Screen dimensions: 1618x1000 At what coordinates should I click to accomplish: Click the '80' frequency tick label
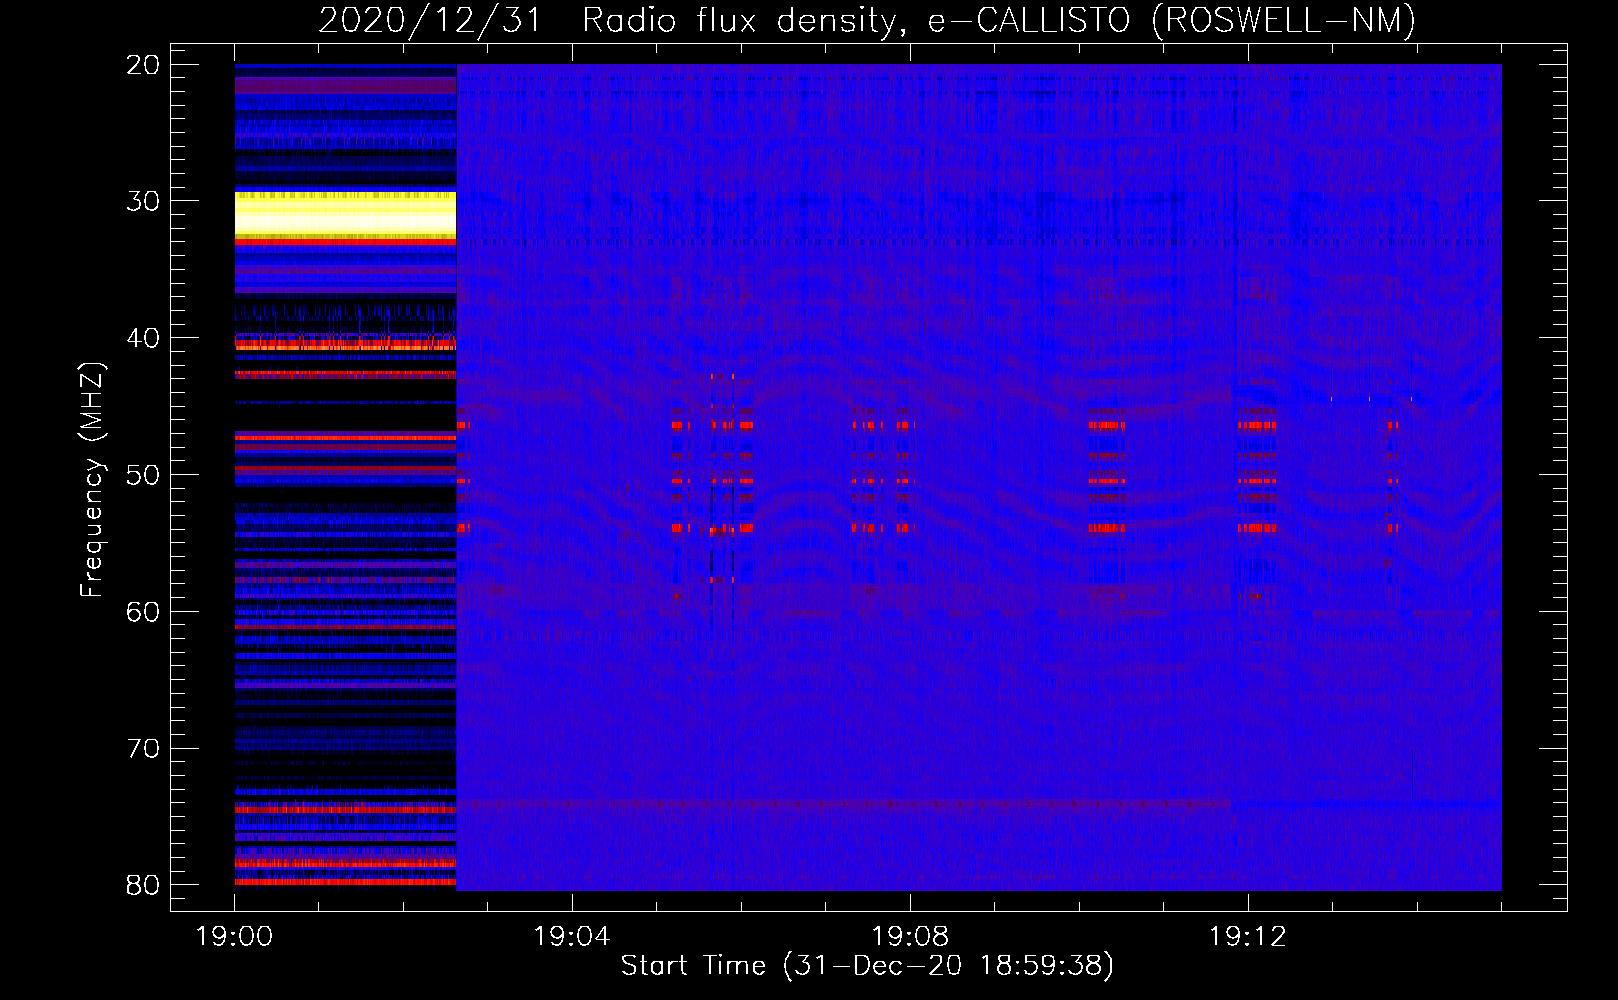143,885
